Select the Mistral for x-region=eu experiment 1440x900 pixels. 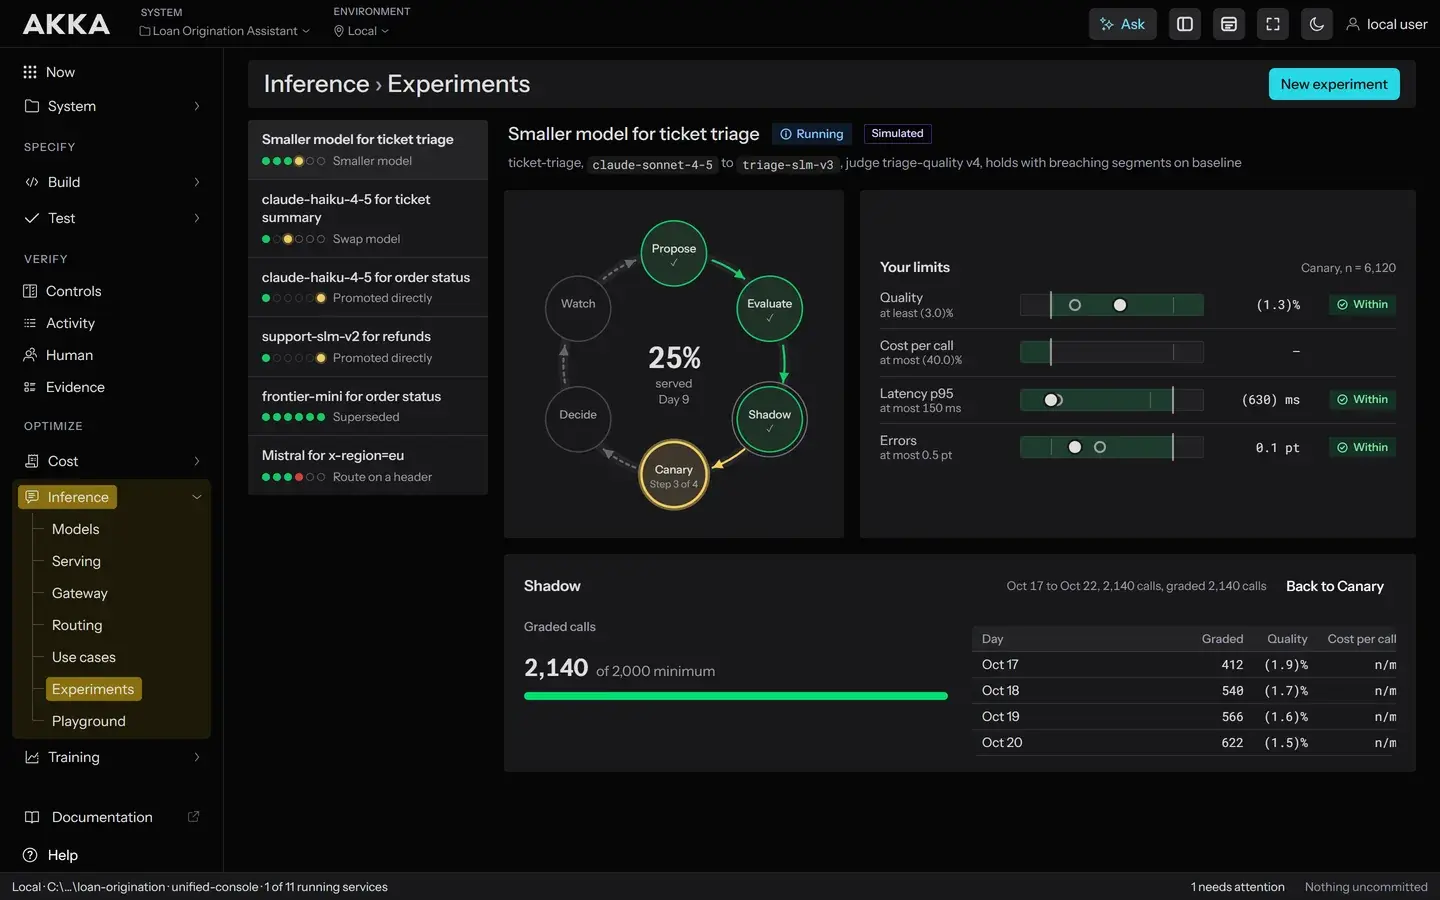(368, 465)
